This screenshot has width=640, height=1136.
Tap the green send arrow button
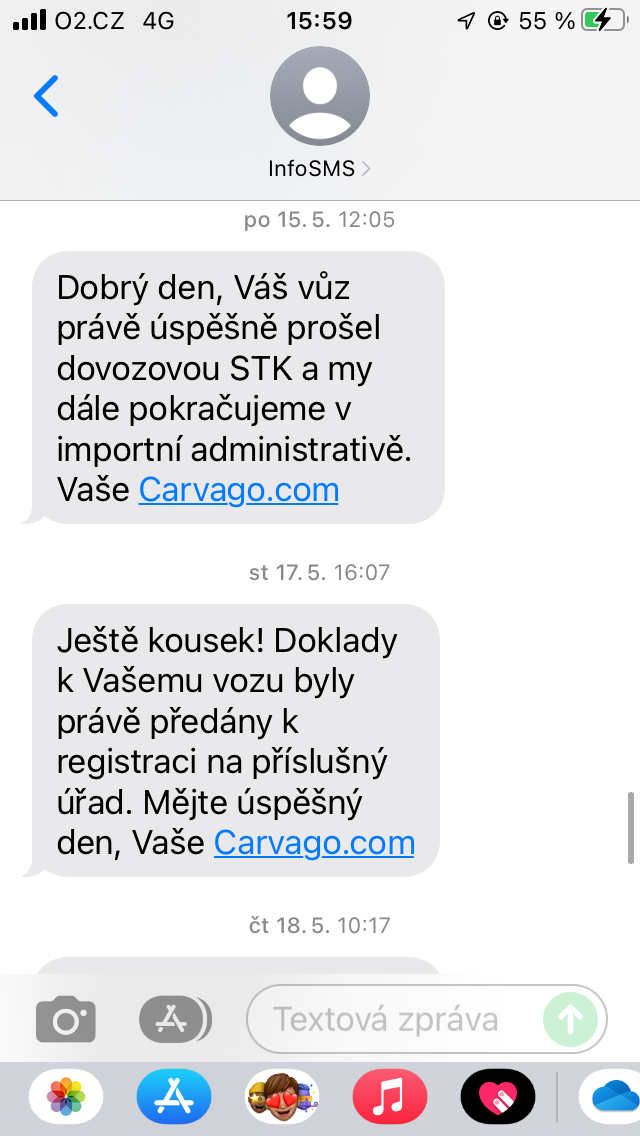[x=570, y=1019]
